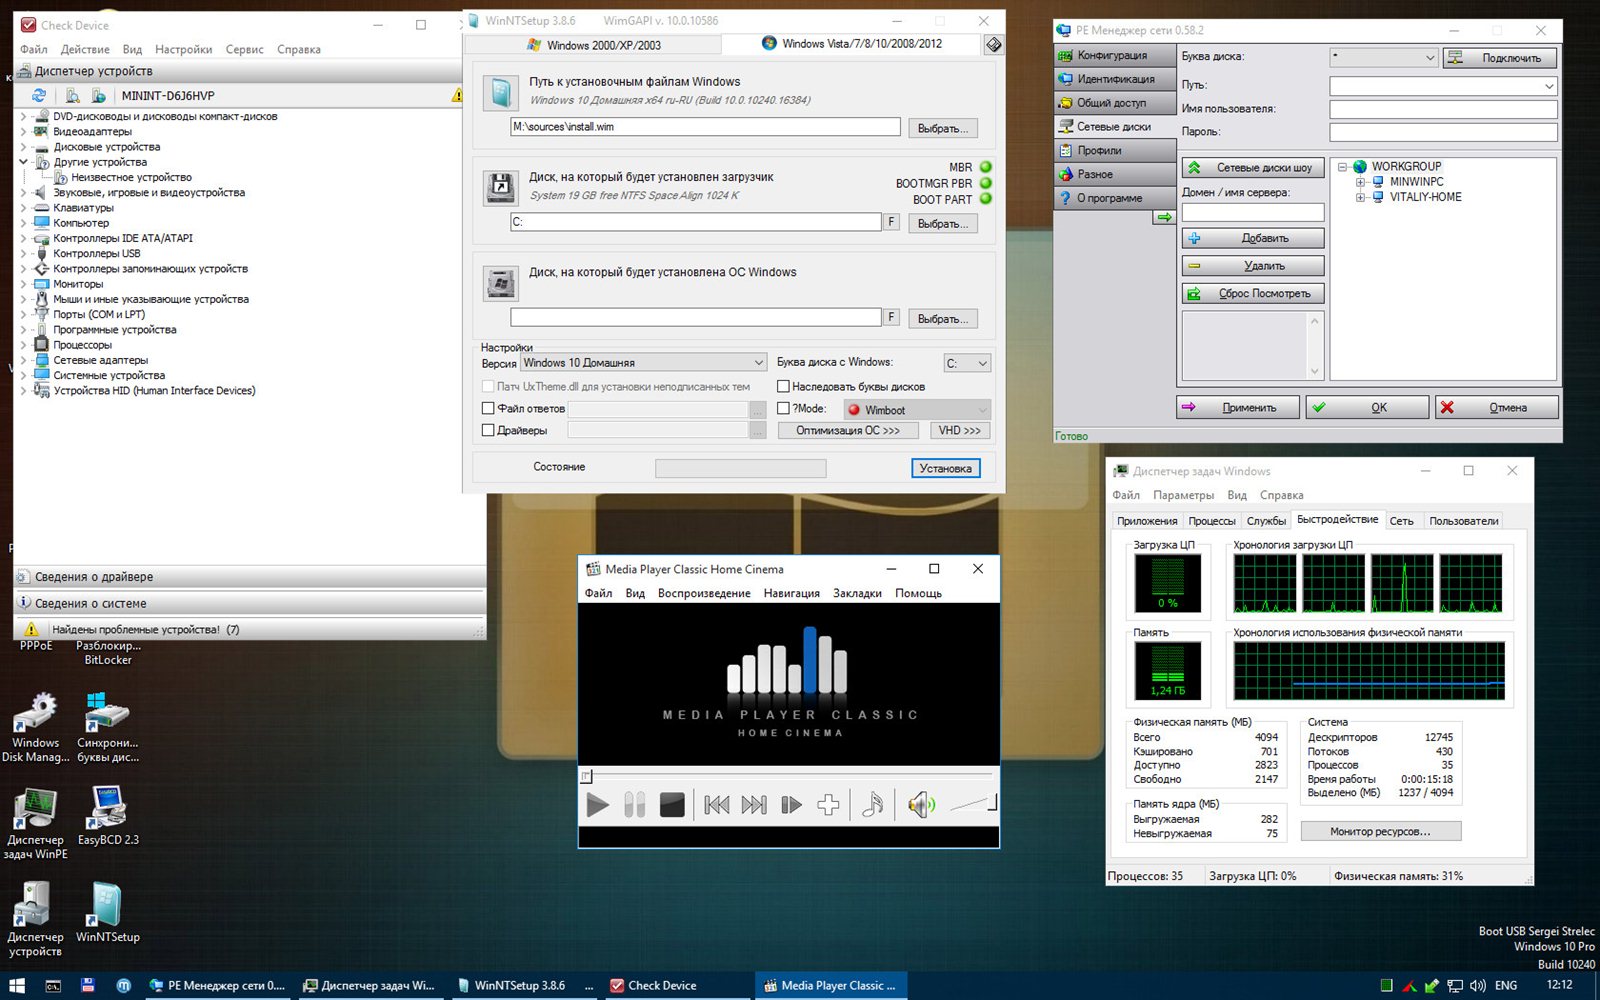Click Монитор ресурсов button
The width and height of the screenshot is (1600, 1000).
click(1380, 831)
